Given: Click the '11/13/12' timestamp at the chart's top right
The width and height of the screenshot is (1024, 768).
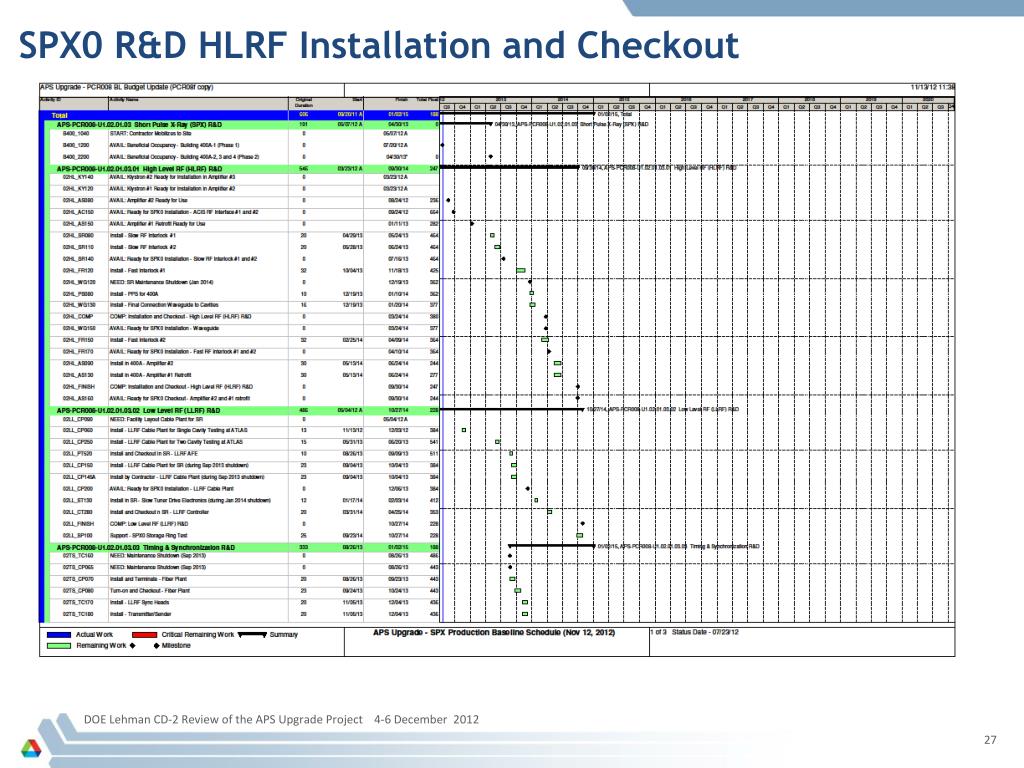Looking at the screenshot, I should pyautogui.click(x=933, y=87).
